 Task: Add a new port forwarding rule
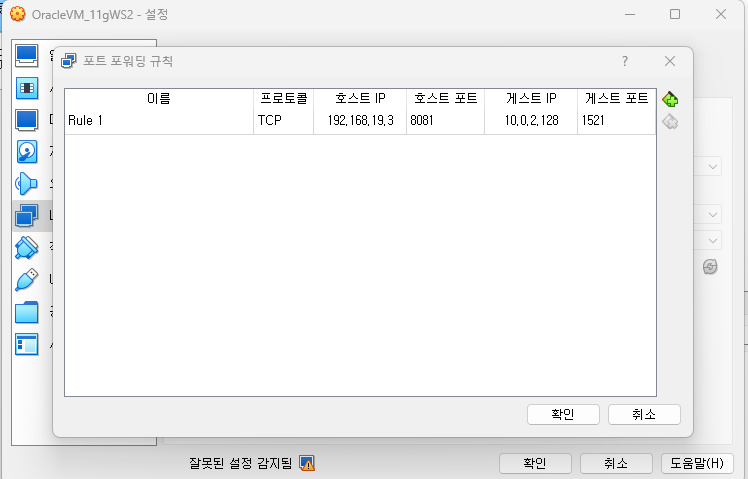point(670,99)
